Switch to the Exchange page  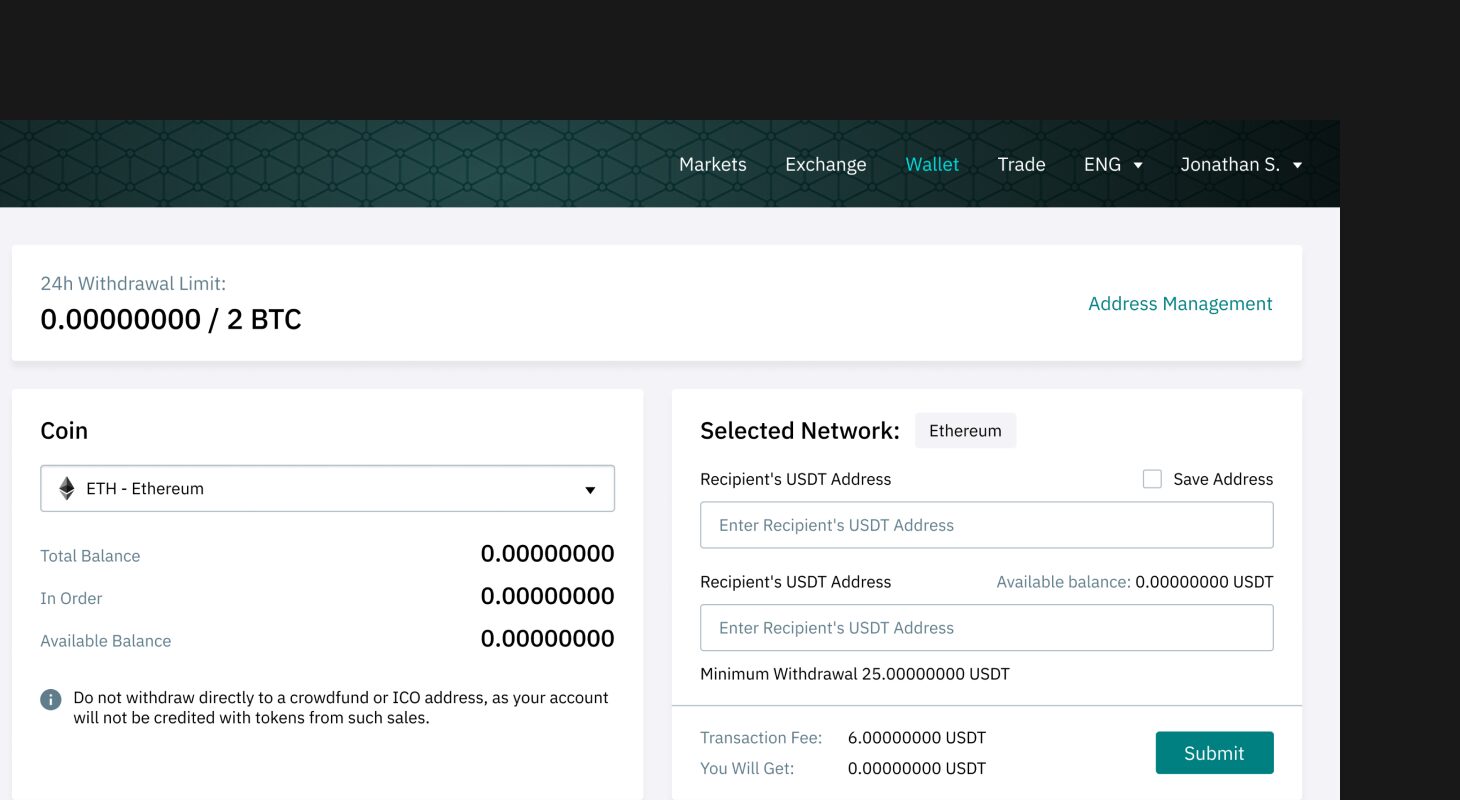(x=825, y=164)
